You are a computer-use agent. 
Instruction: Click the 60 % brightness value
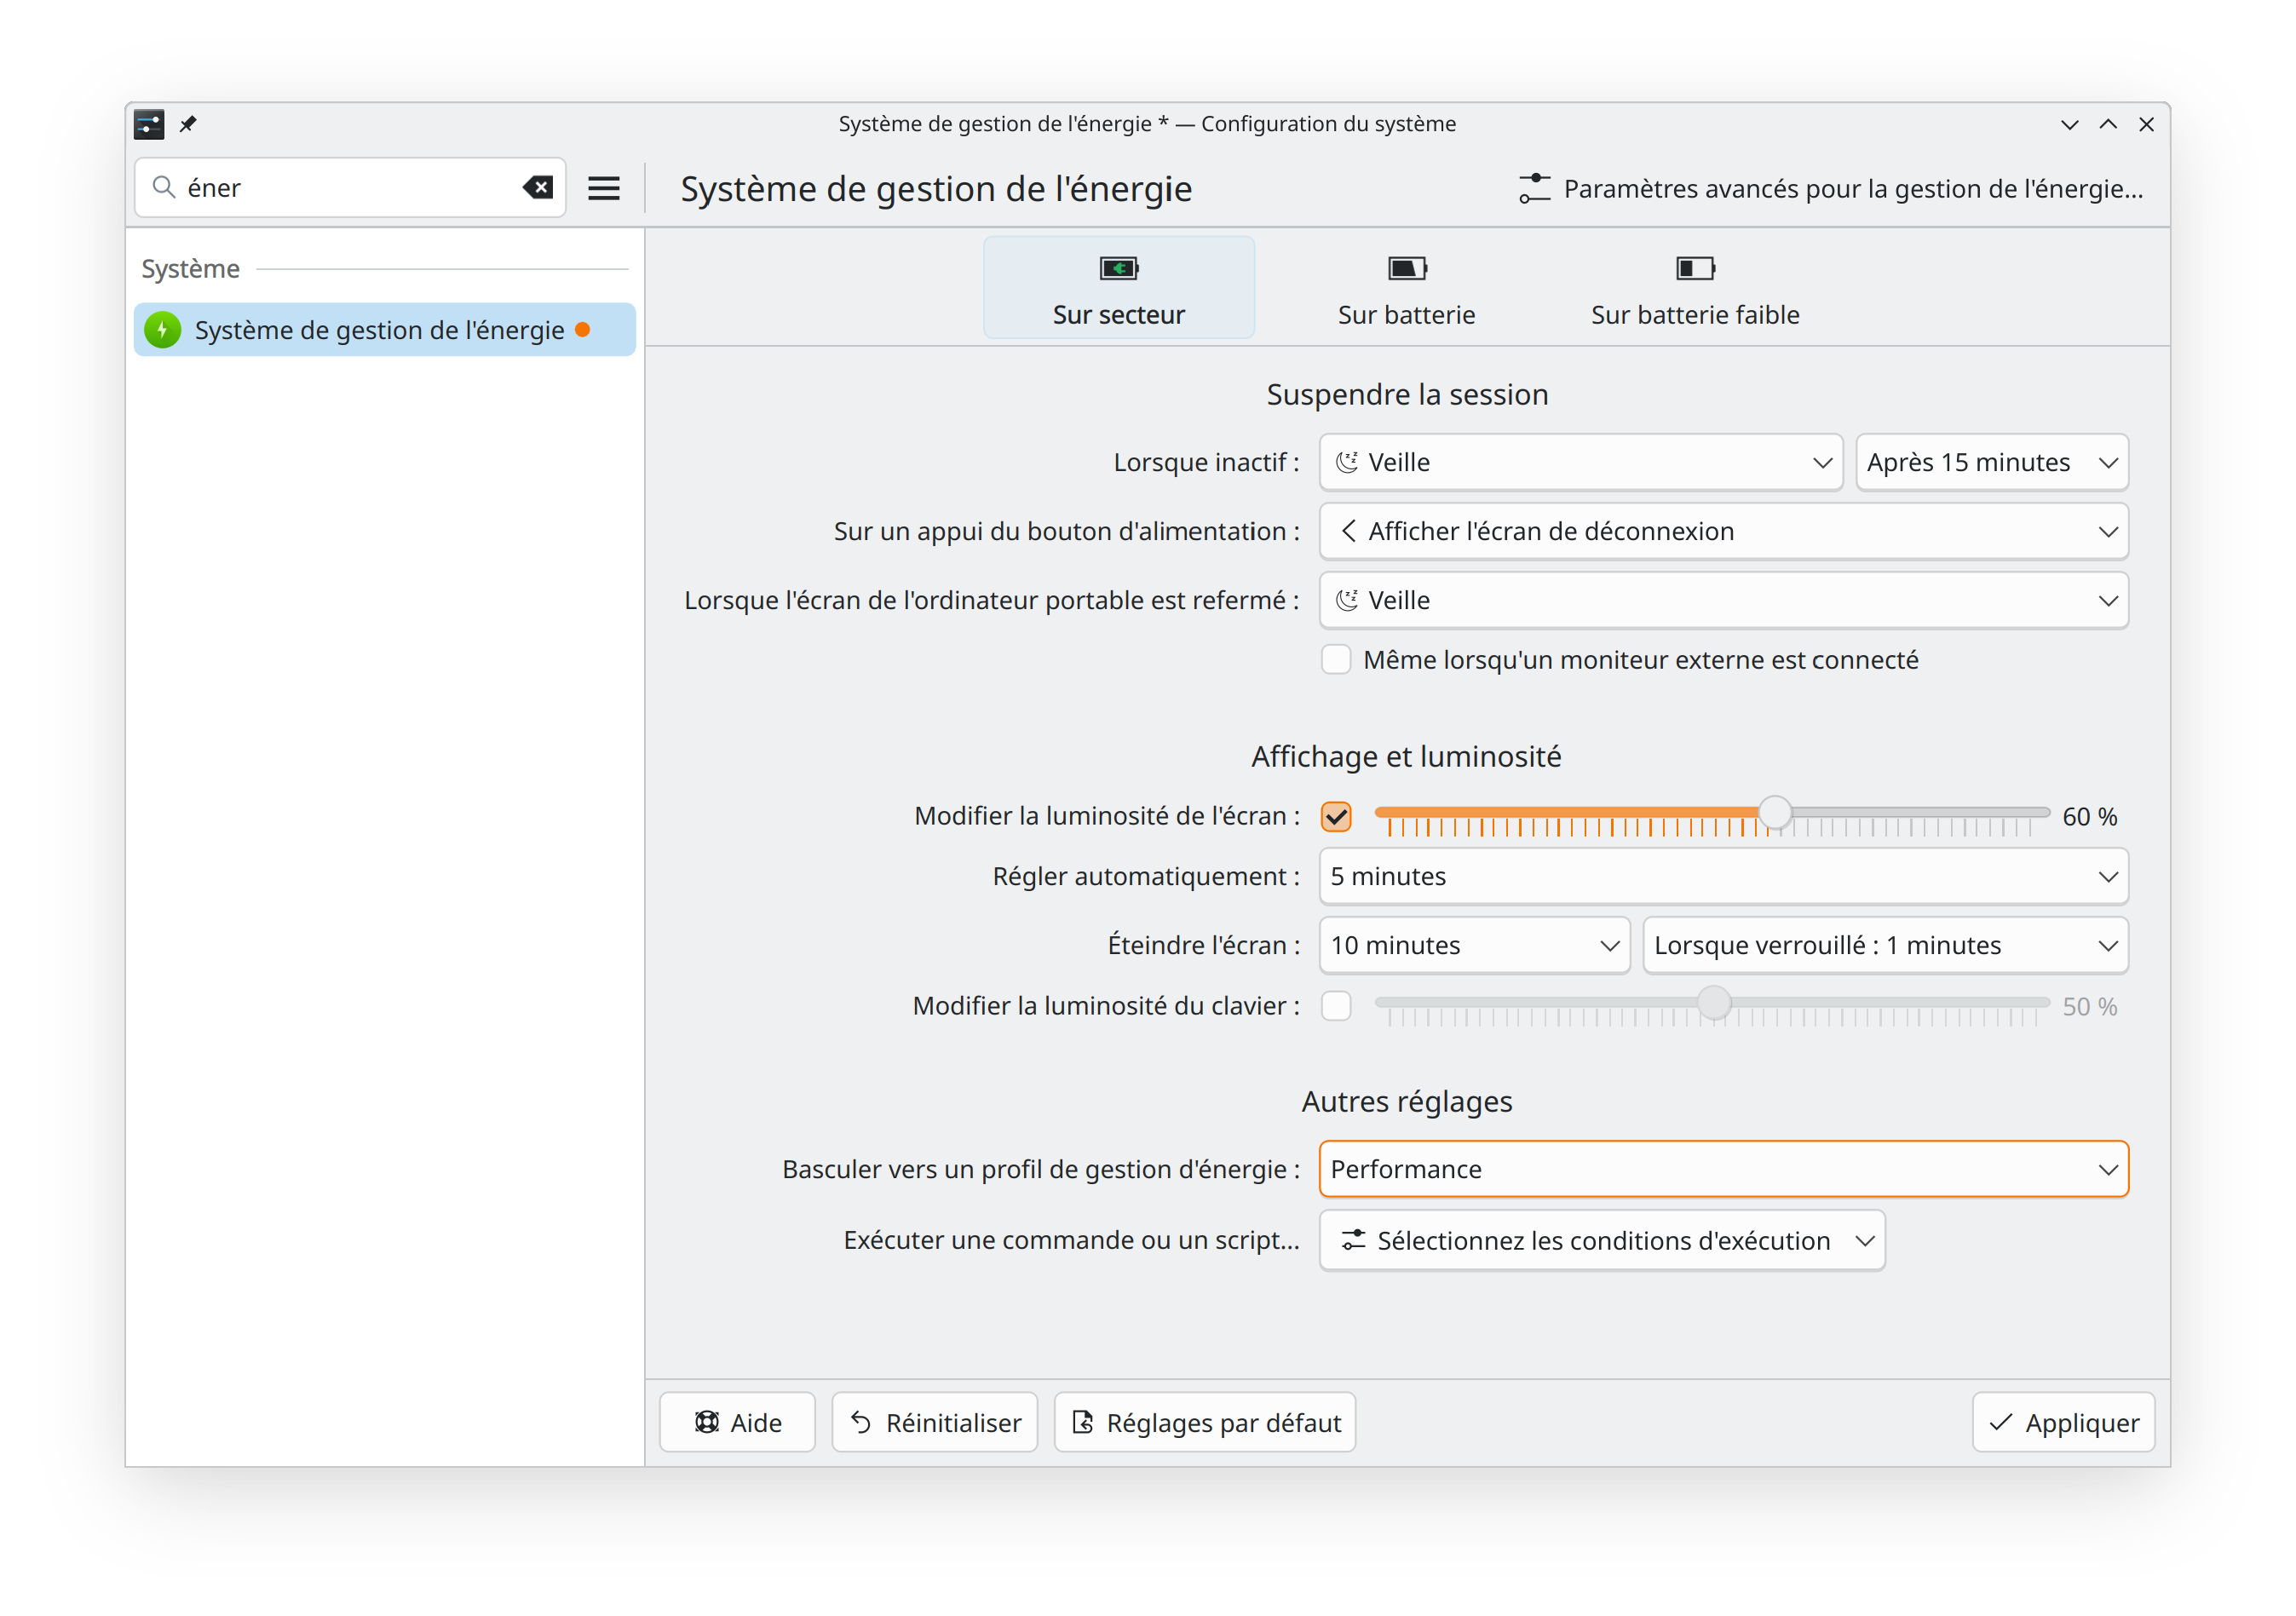[x=2090, y=817]
